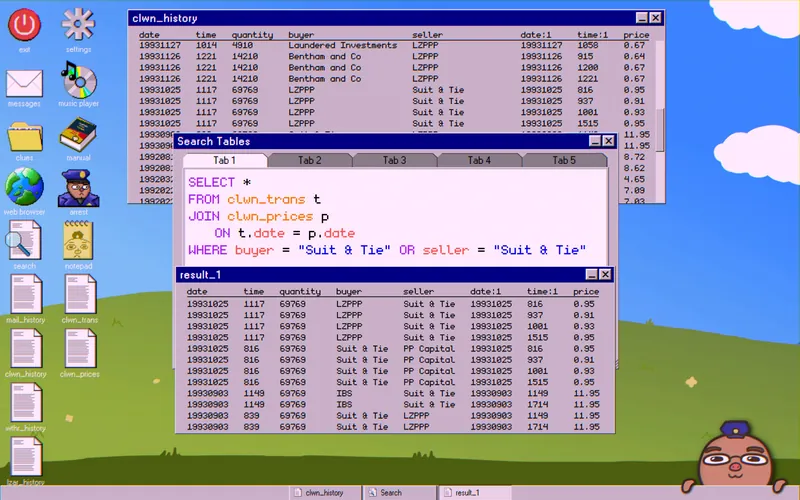This screenshot has height=500, width=800.
Task: Open the lzer_history file icon
Action: tap(26, 457)
